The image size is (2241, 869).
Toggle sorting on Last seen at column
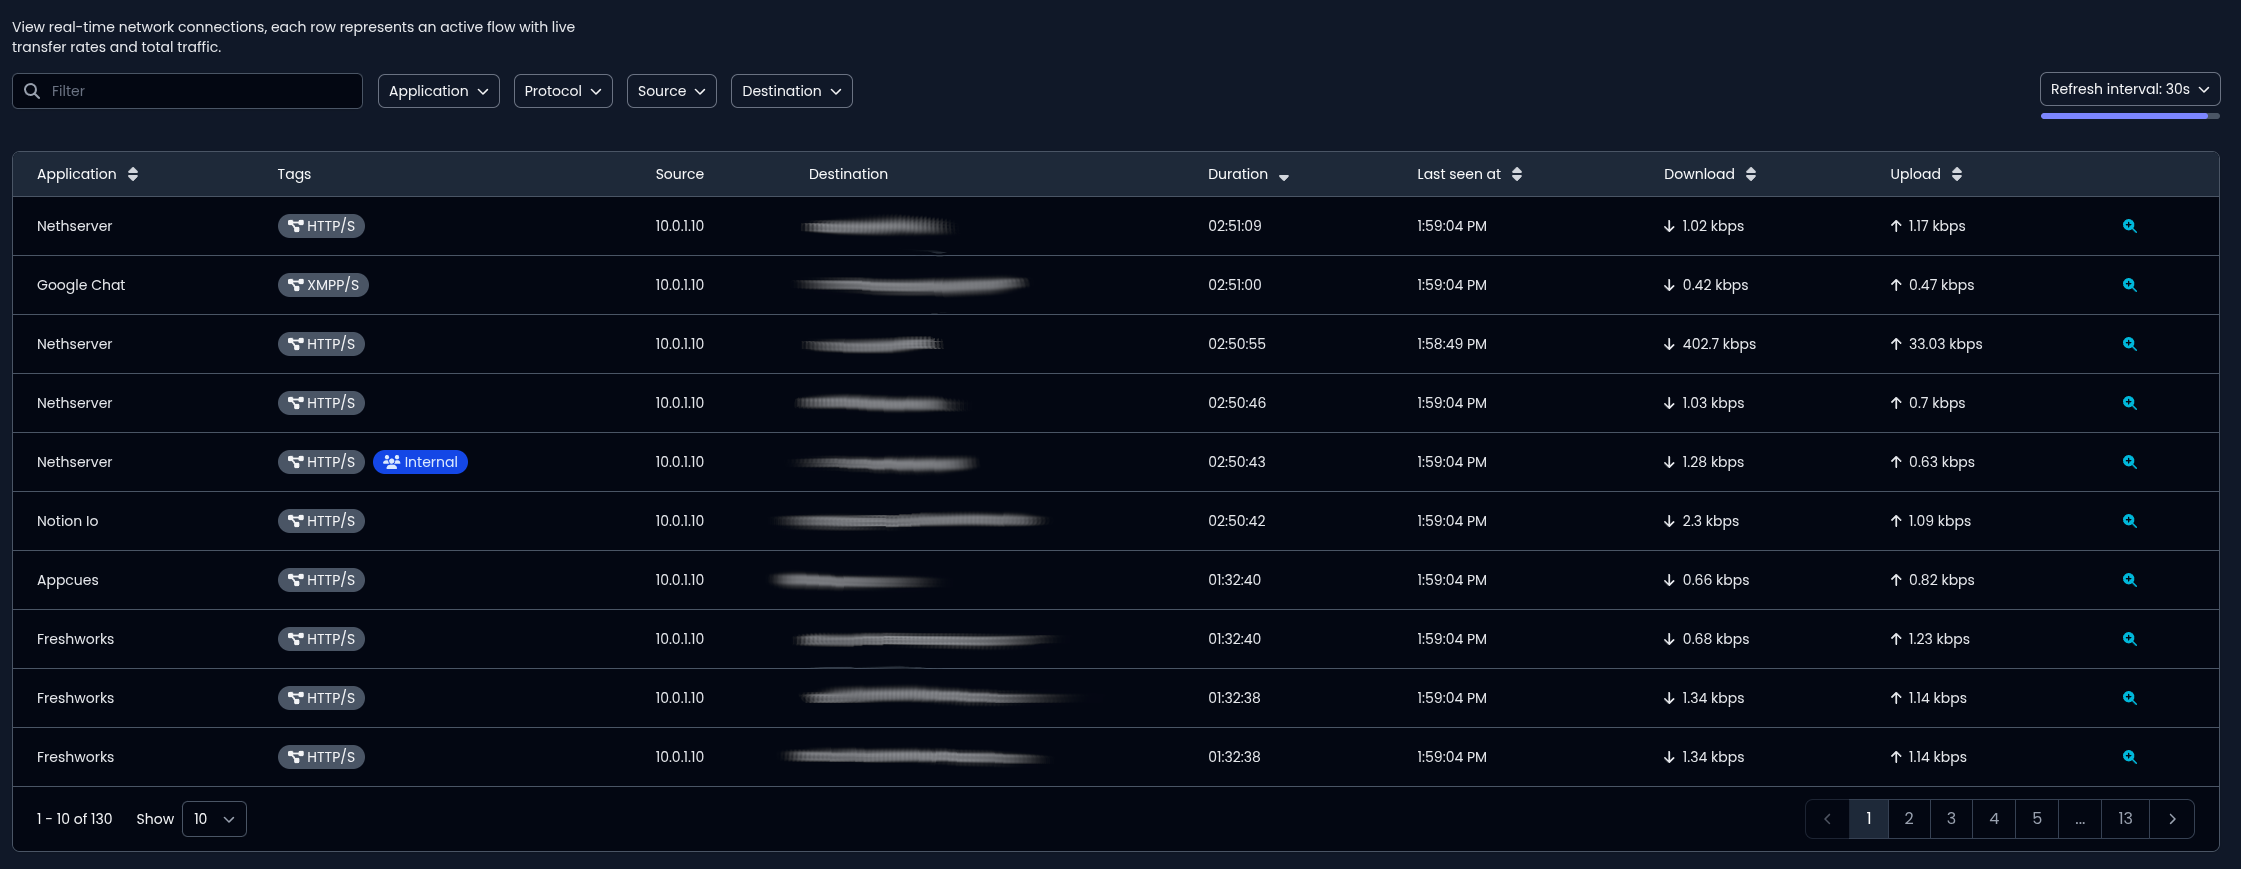(x=1517, y=174)
